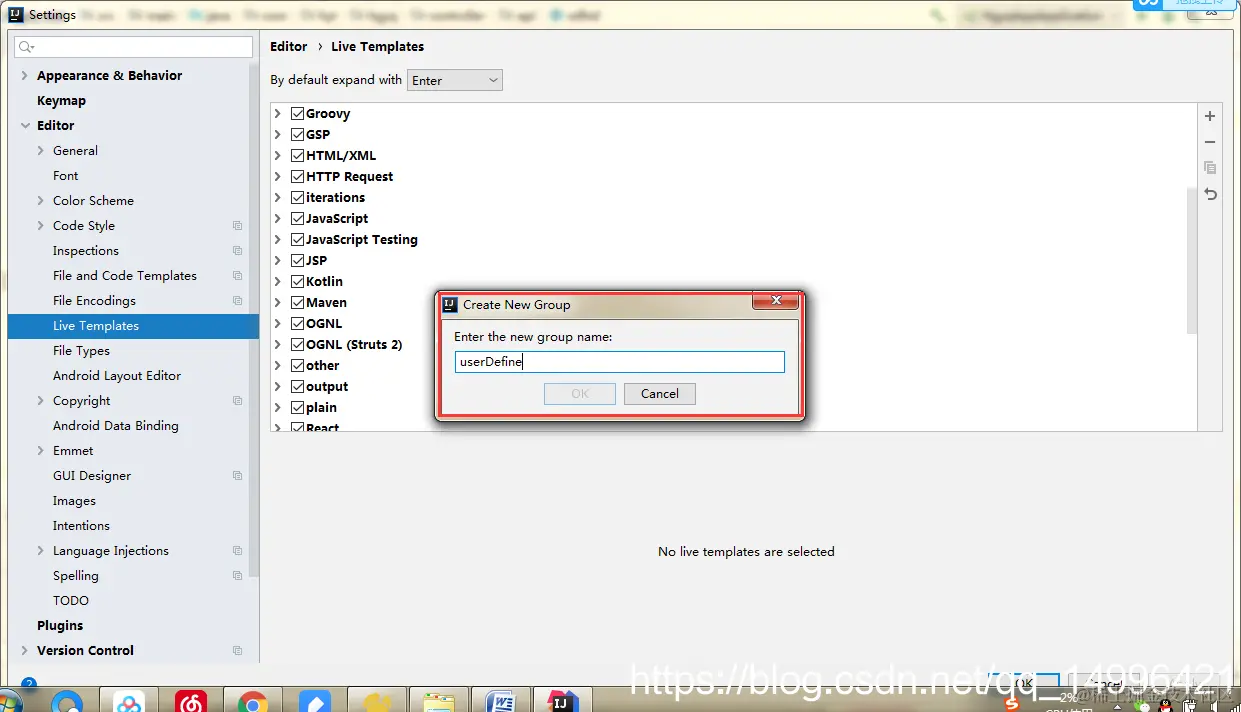Toggle the HTML/XML group checkbox
Screen dimensions: 1241x712
coord(298,156)
